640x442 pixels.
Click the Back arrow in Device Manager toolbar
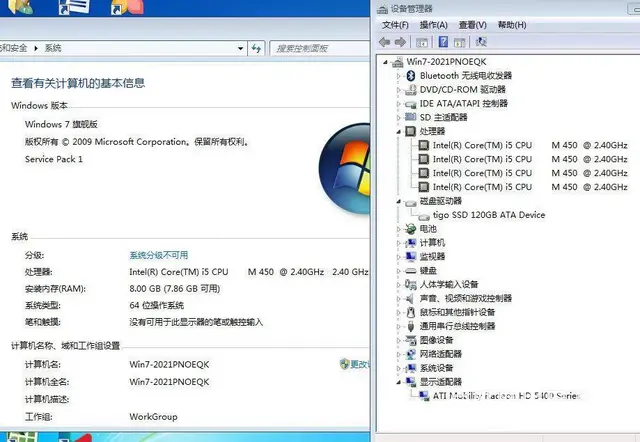coord(384,42)
